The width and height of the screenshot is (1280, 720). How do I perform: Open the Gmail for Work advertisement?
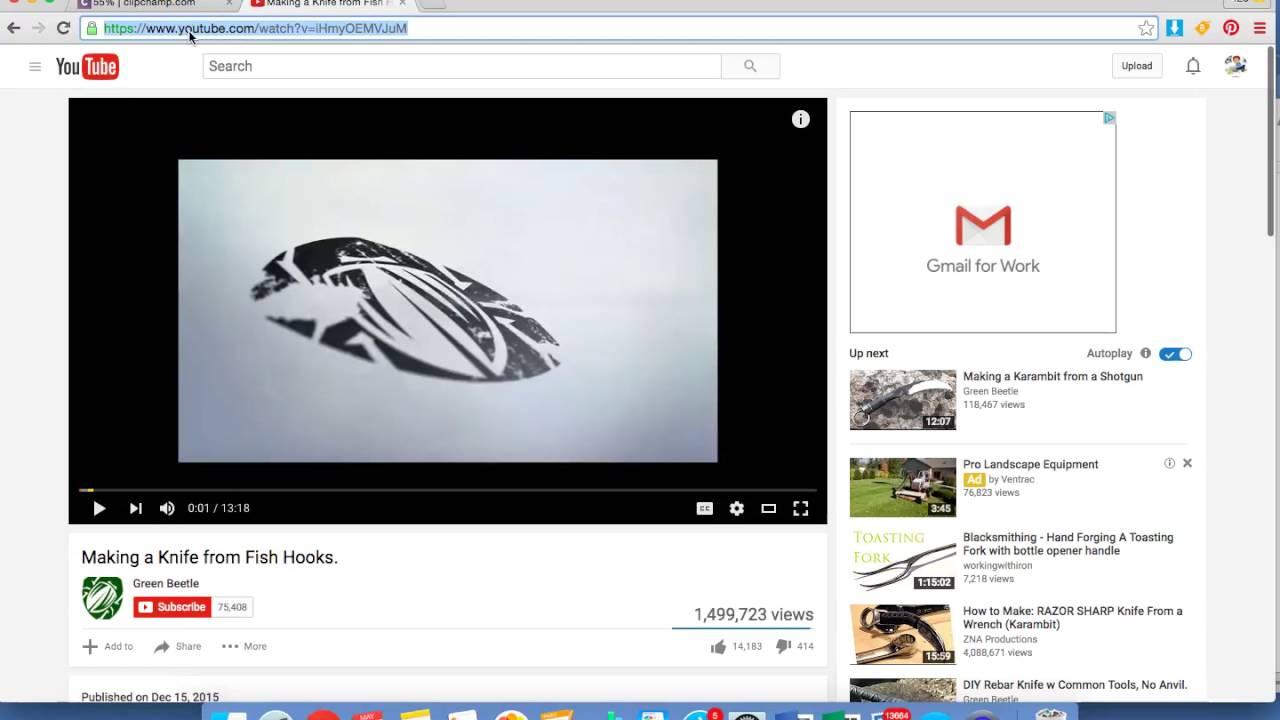(x=983, y=222)
